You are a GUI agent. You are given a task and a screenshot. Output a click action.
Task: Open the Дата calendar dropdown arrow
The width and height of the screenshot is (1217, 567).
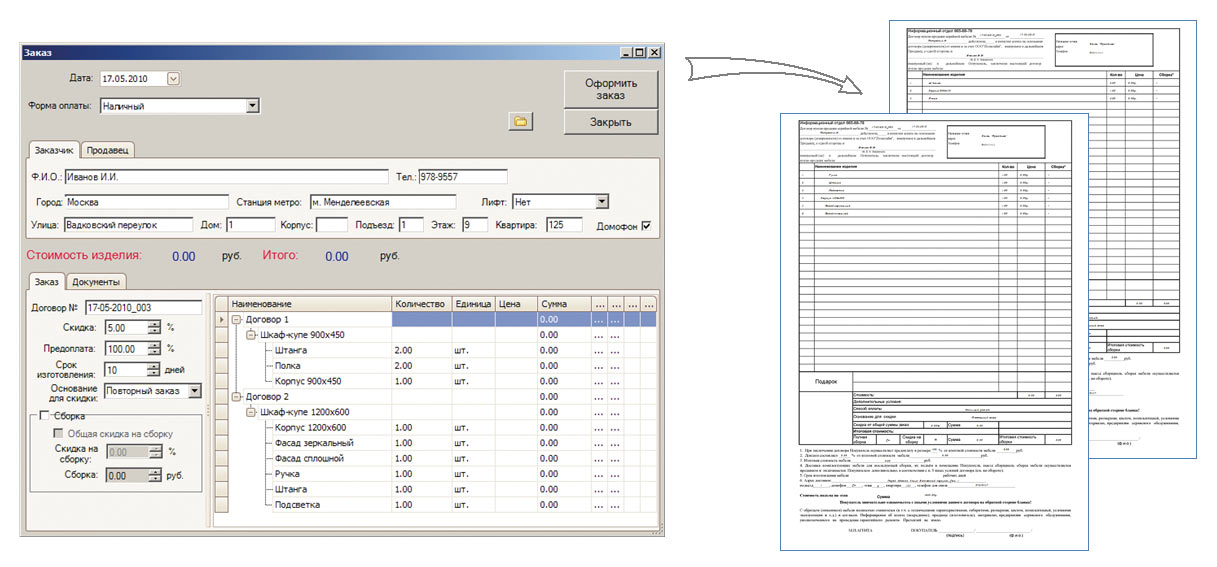coord(174,78)
